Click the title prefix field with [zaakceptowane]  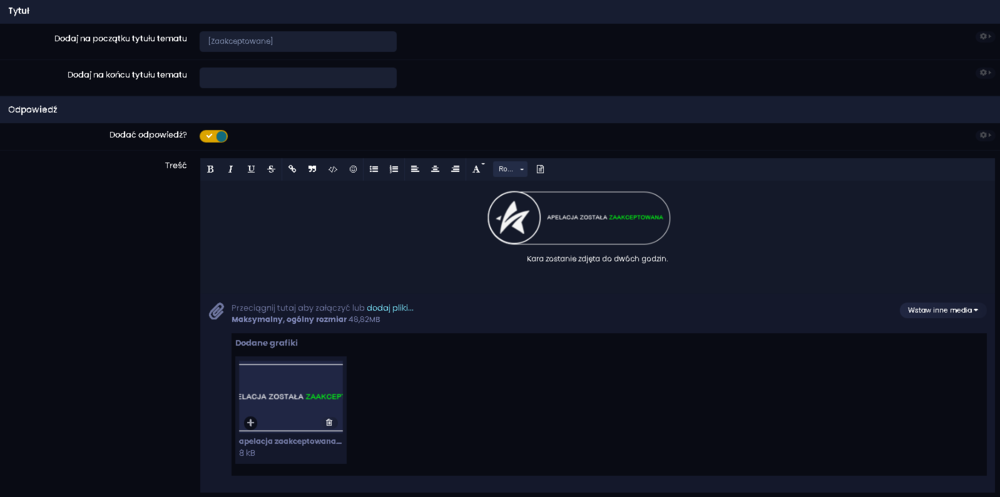298,41
